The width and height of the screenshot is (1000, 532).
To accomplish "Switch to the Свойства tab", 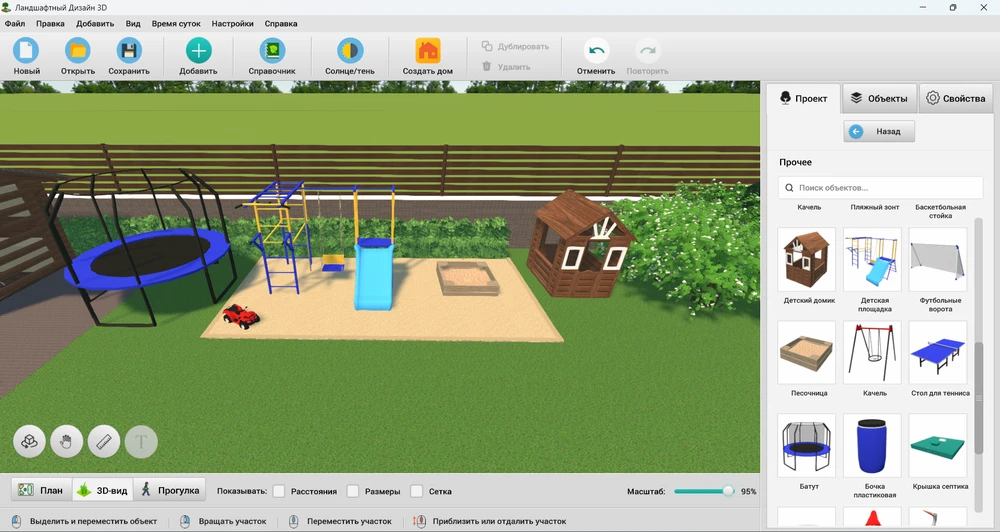I will coord(956,98).
